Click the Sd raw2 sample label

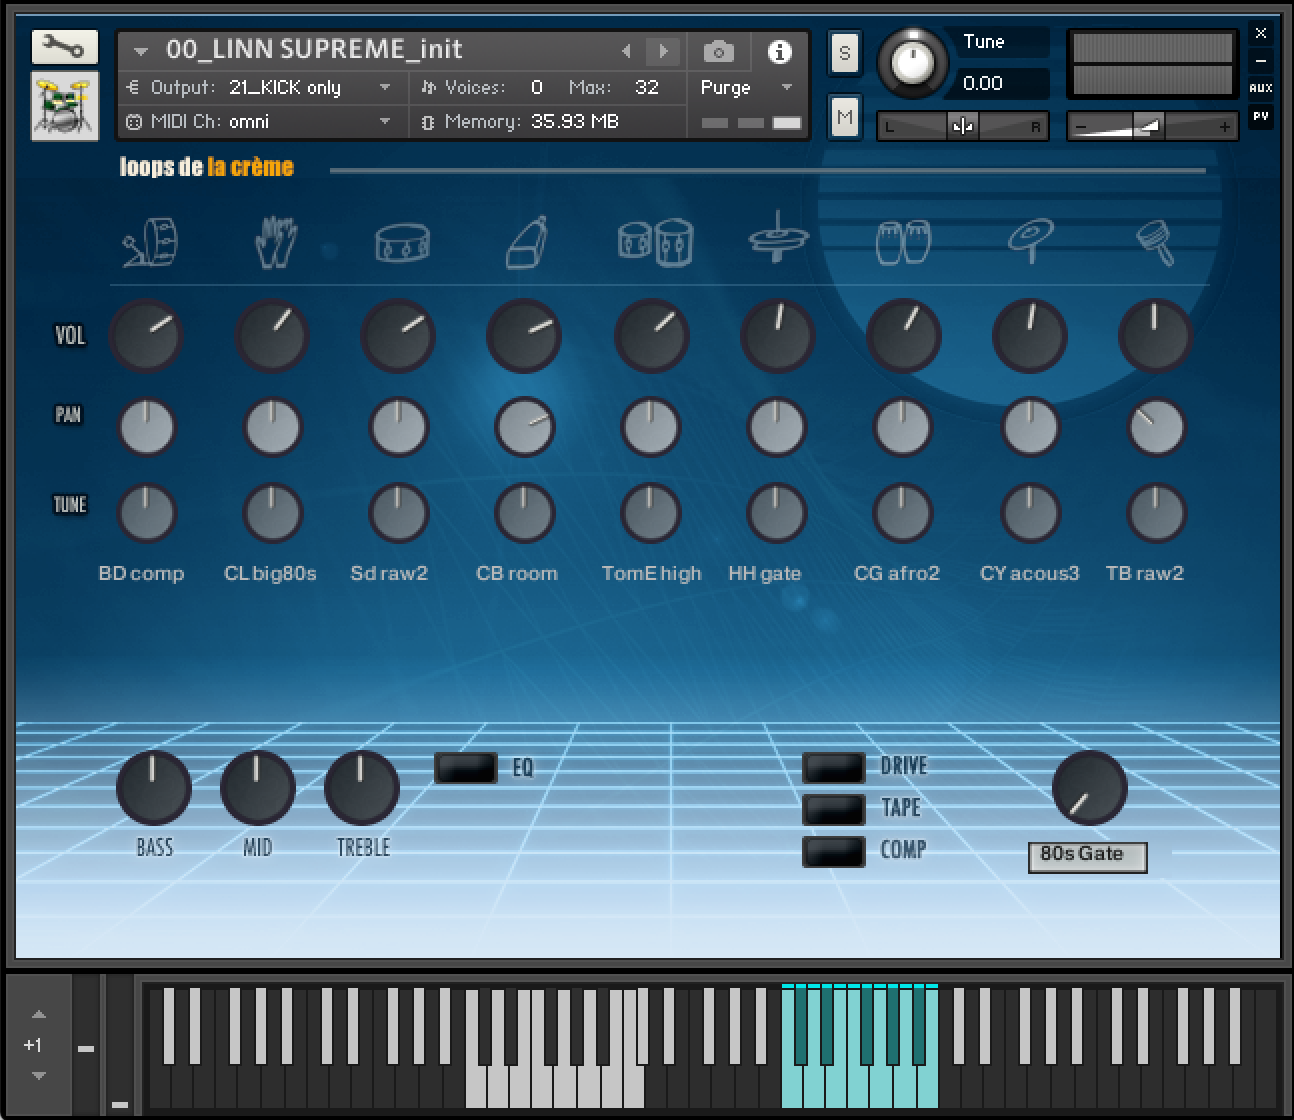(389, 574)
